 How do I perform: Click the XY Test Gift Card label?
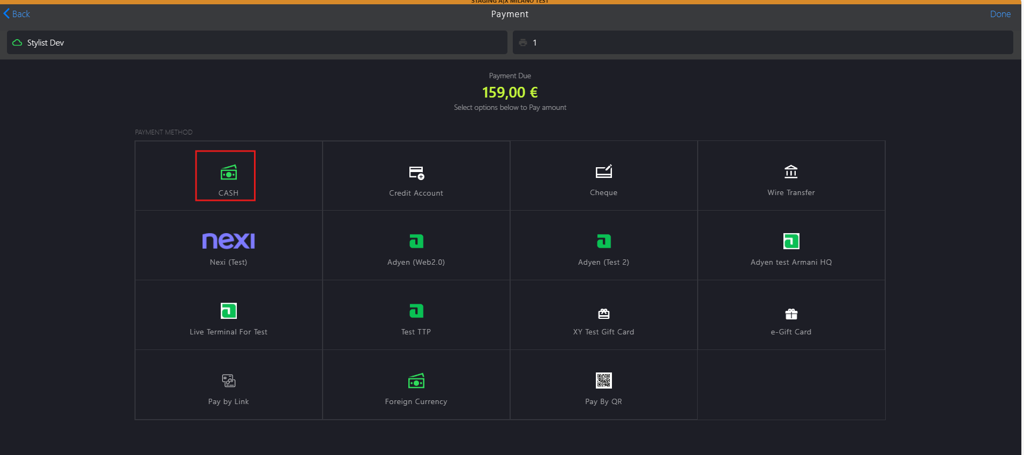603,332
